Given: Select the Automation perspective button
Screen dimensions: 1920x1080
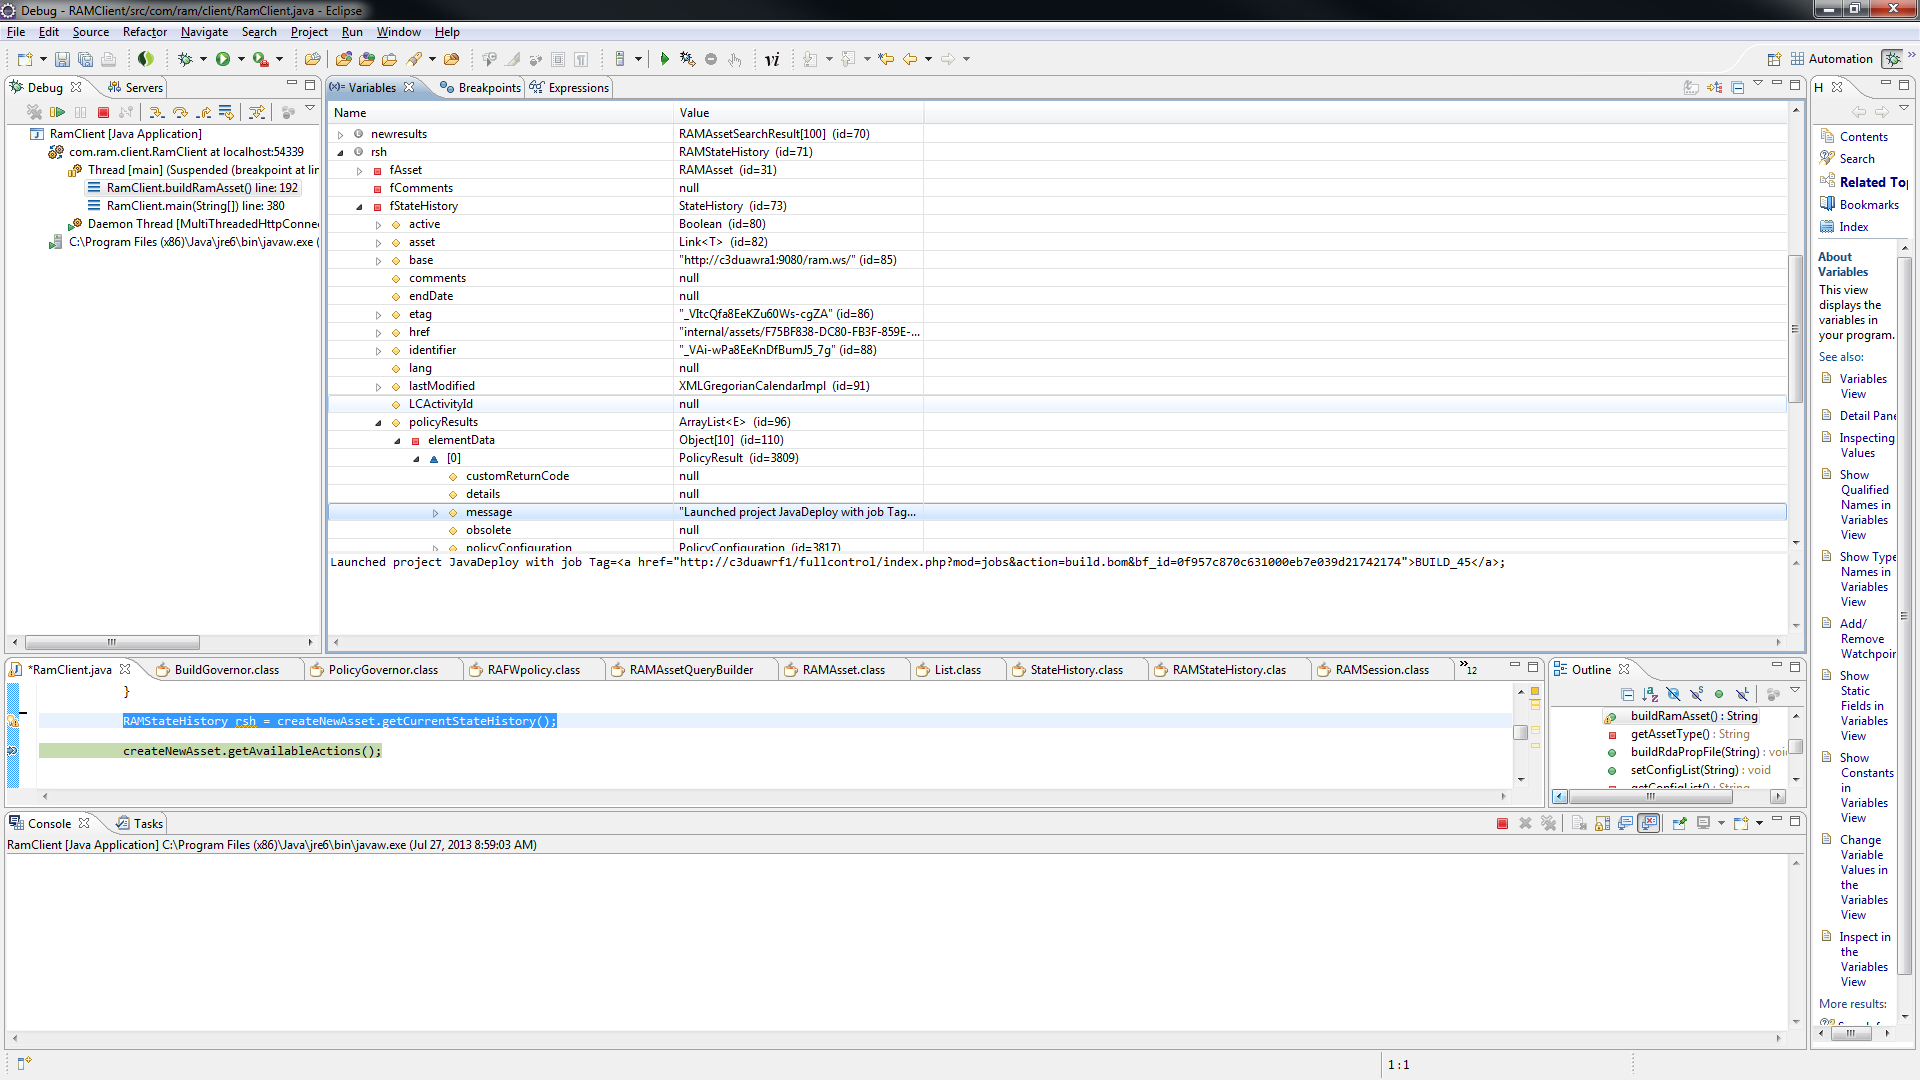Looking at the screenshot, I should point(1830,59).
